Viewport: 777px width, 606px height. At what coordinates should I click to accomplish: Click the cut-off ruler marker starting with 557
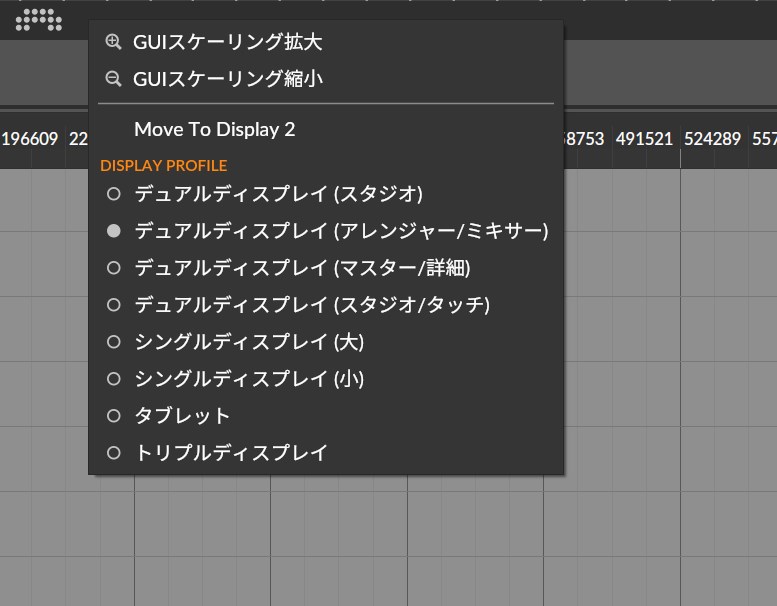point(764,139)
